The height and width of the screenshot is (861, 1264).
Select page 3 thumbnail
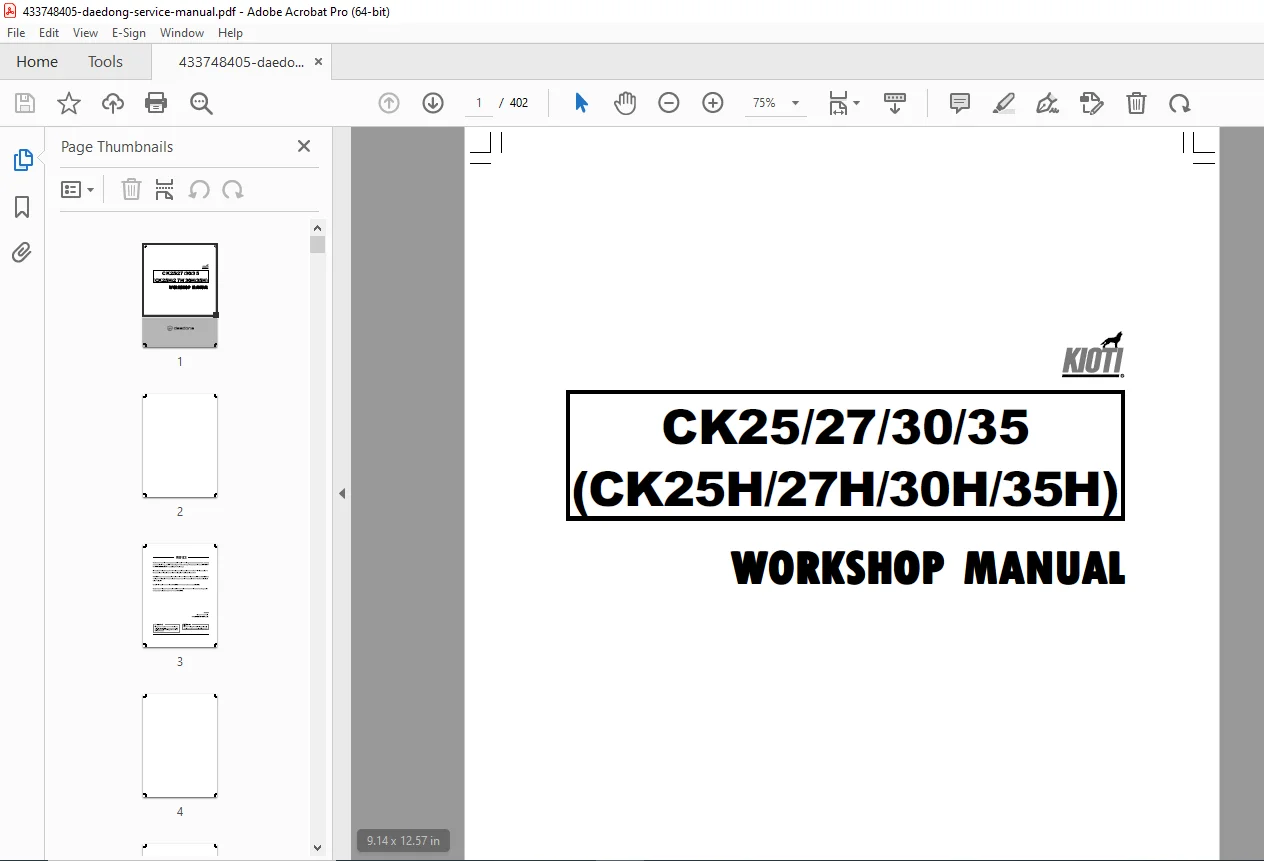tap(180, 596)
